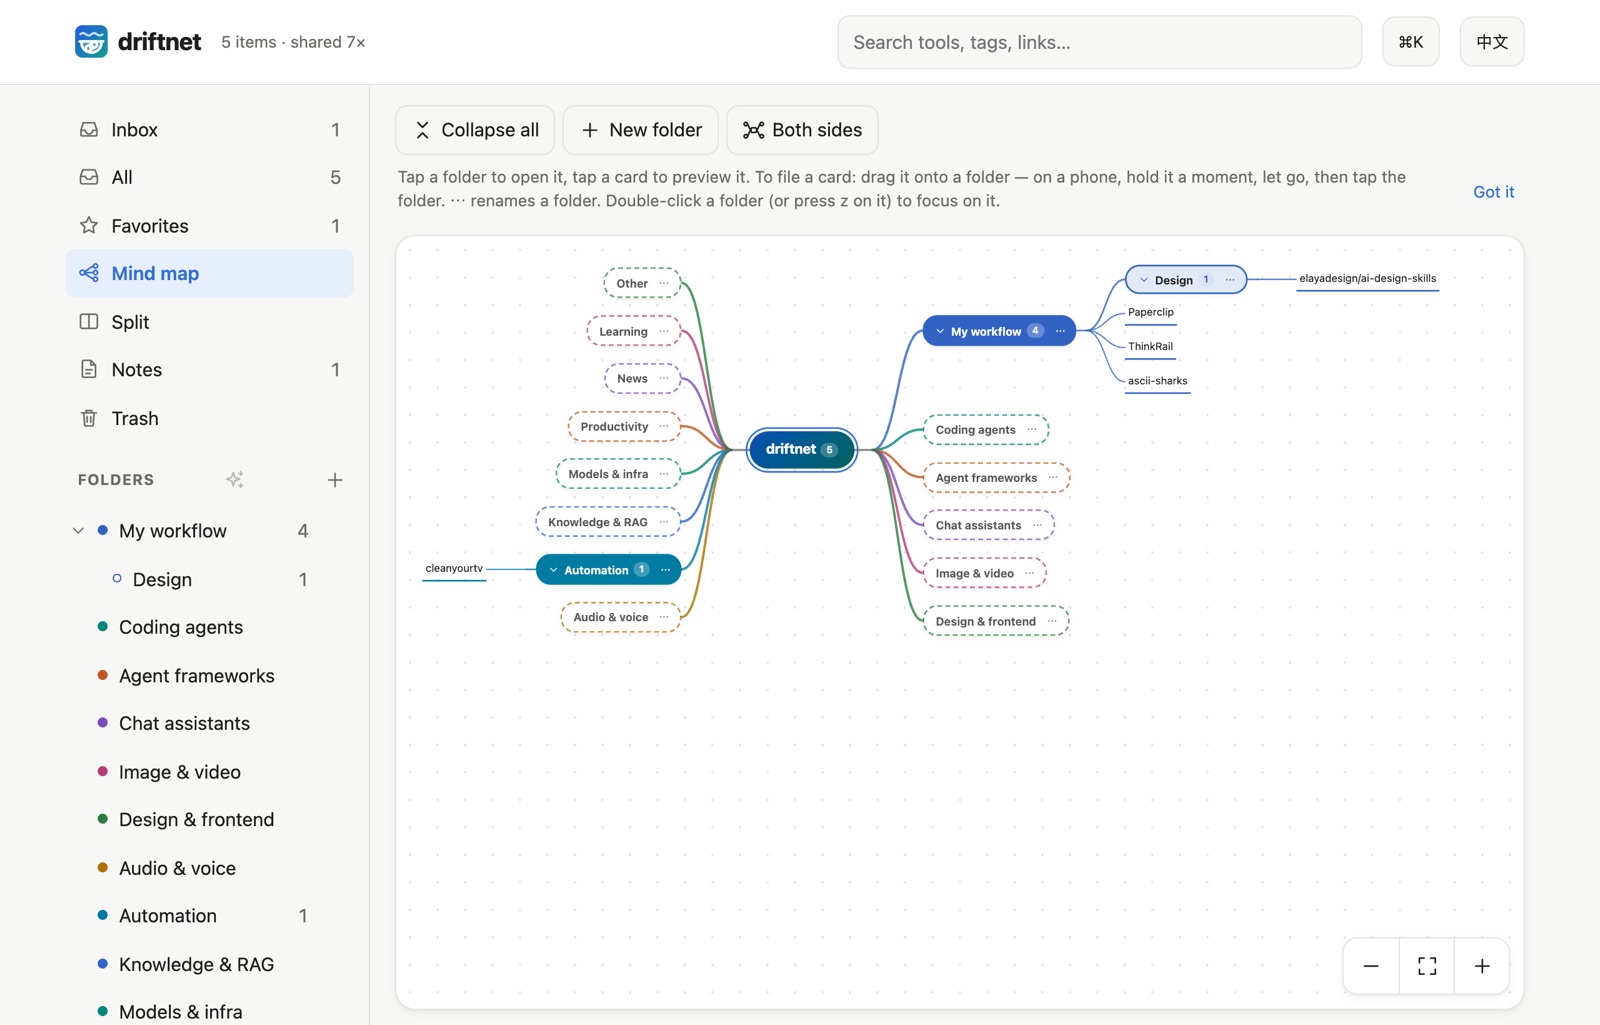The height and width of the screenshot is (1025, 1600).
Task: Open the Notes section
Action: [x=210, y=370]
